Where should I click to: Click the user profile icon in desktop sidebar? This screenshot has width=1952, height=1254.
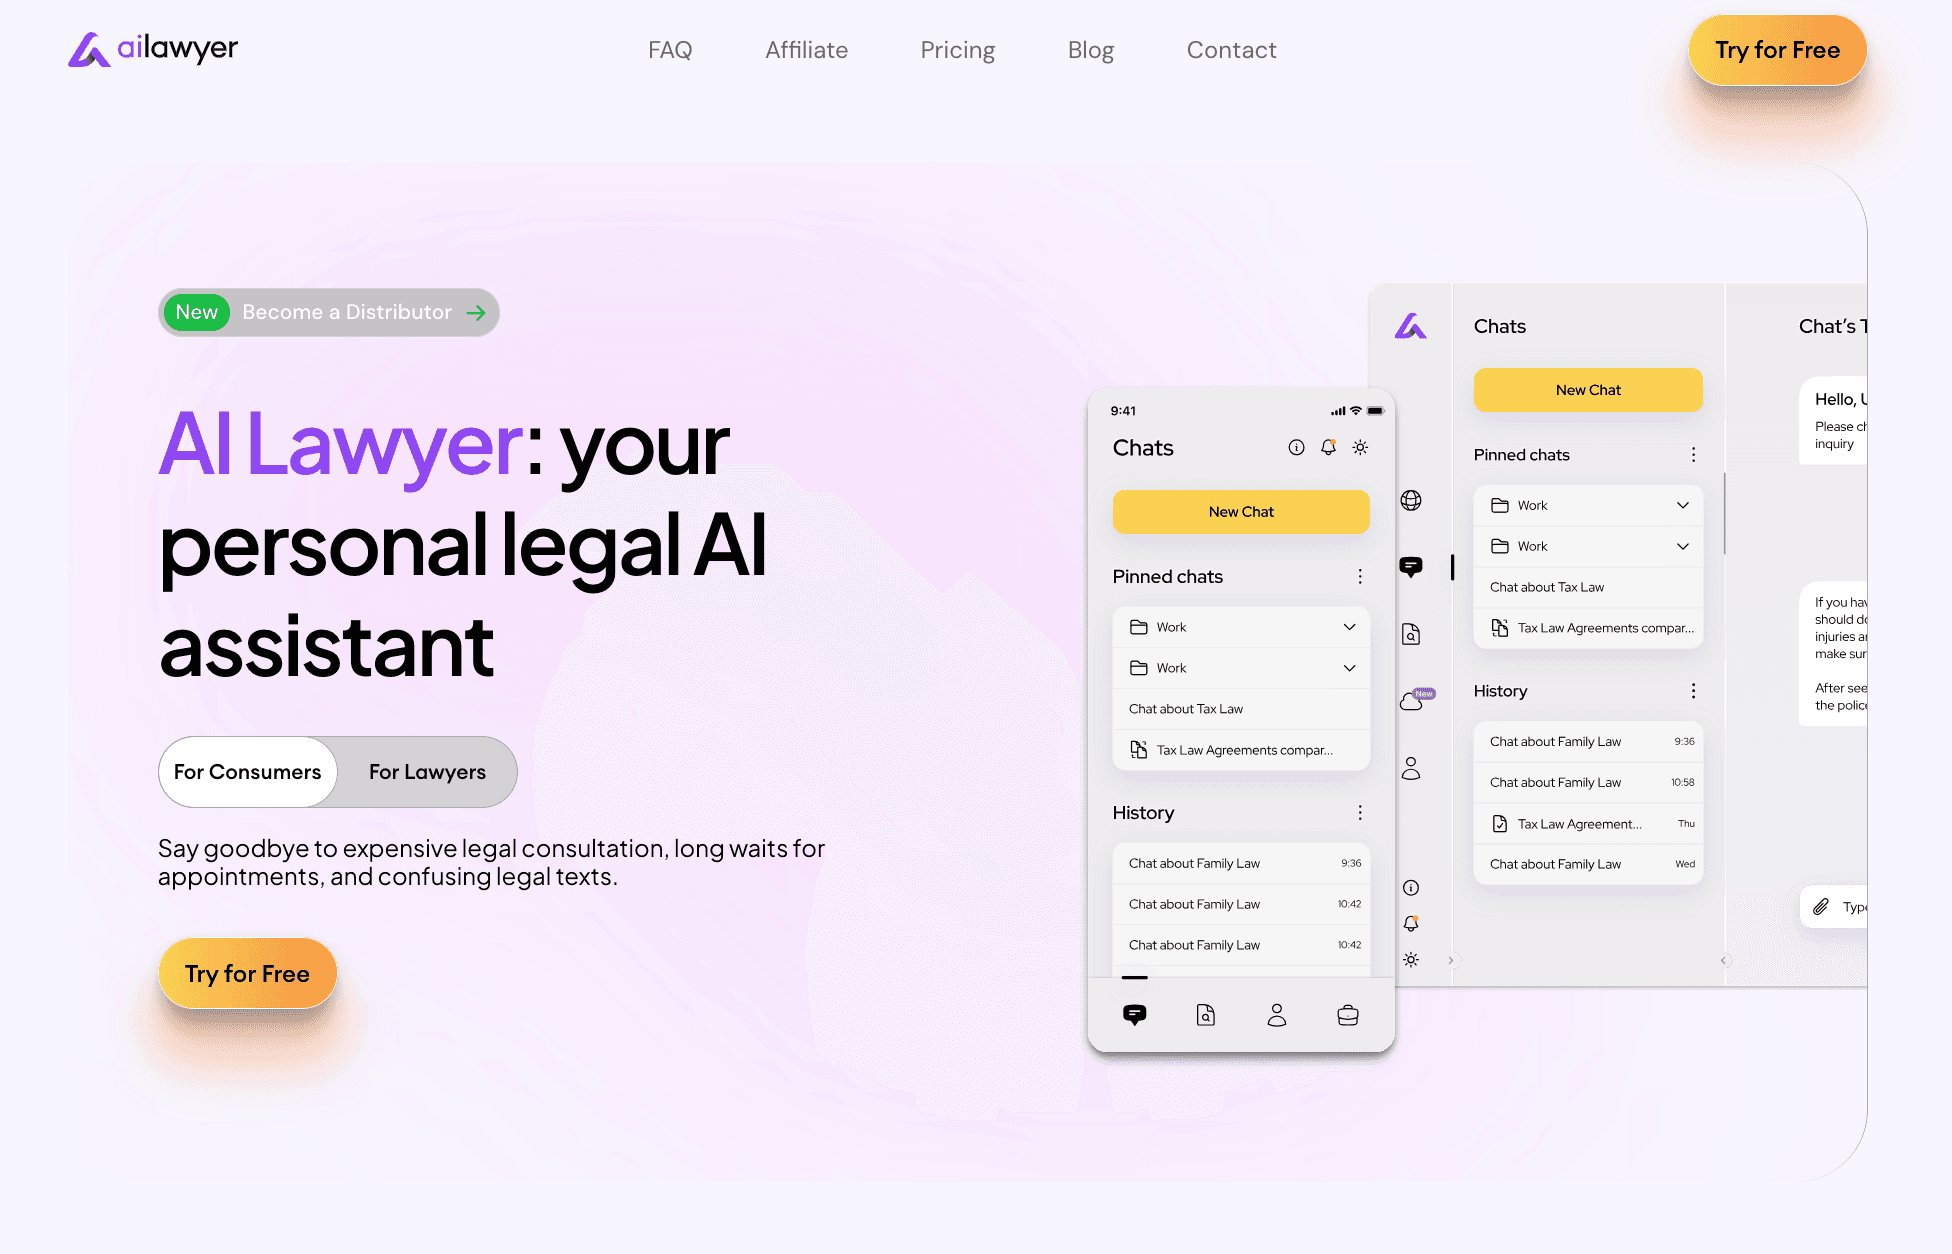[x=1411, y=769]
